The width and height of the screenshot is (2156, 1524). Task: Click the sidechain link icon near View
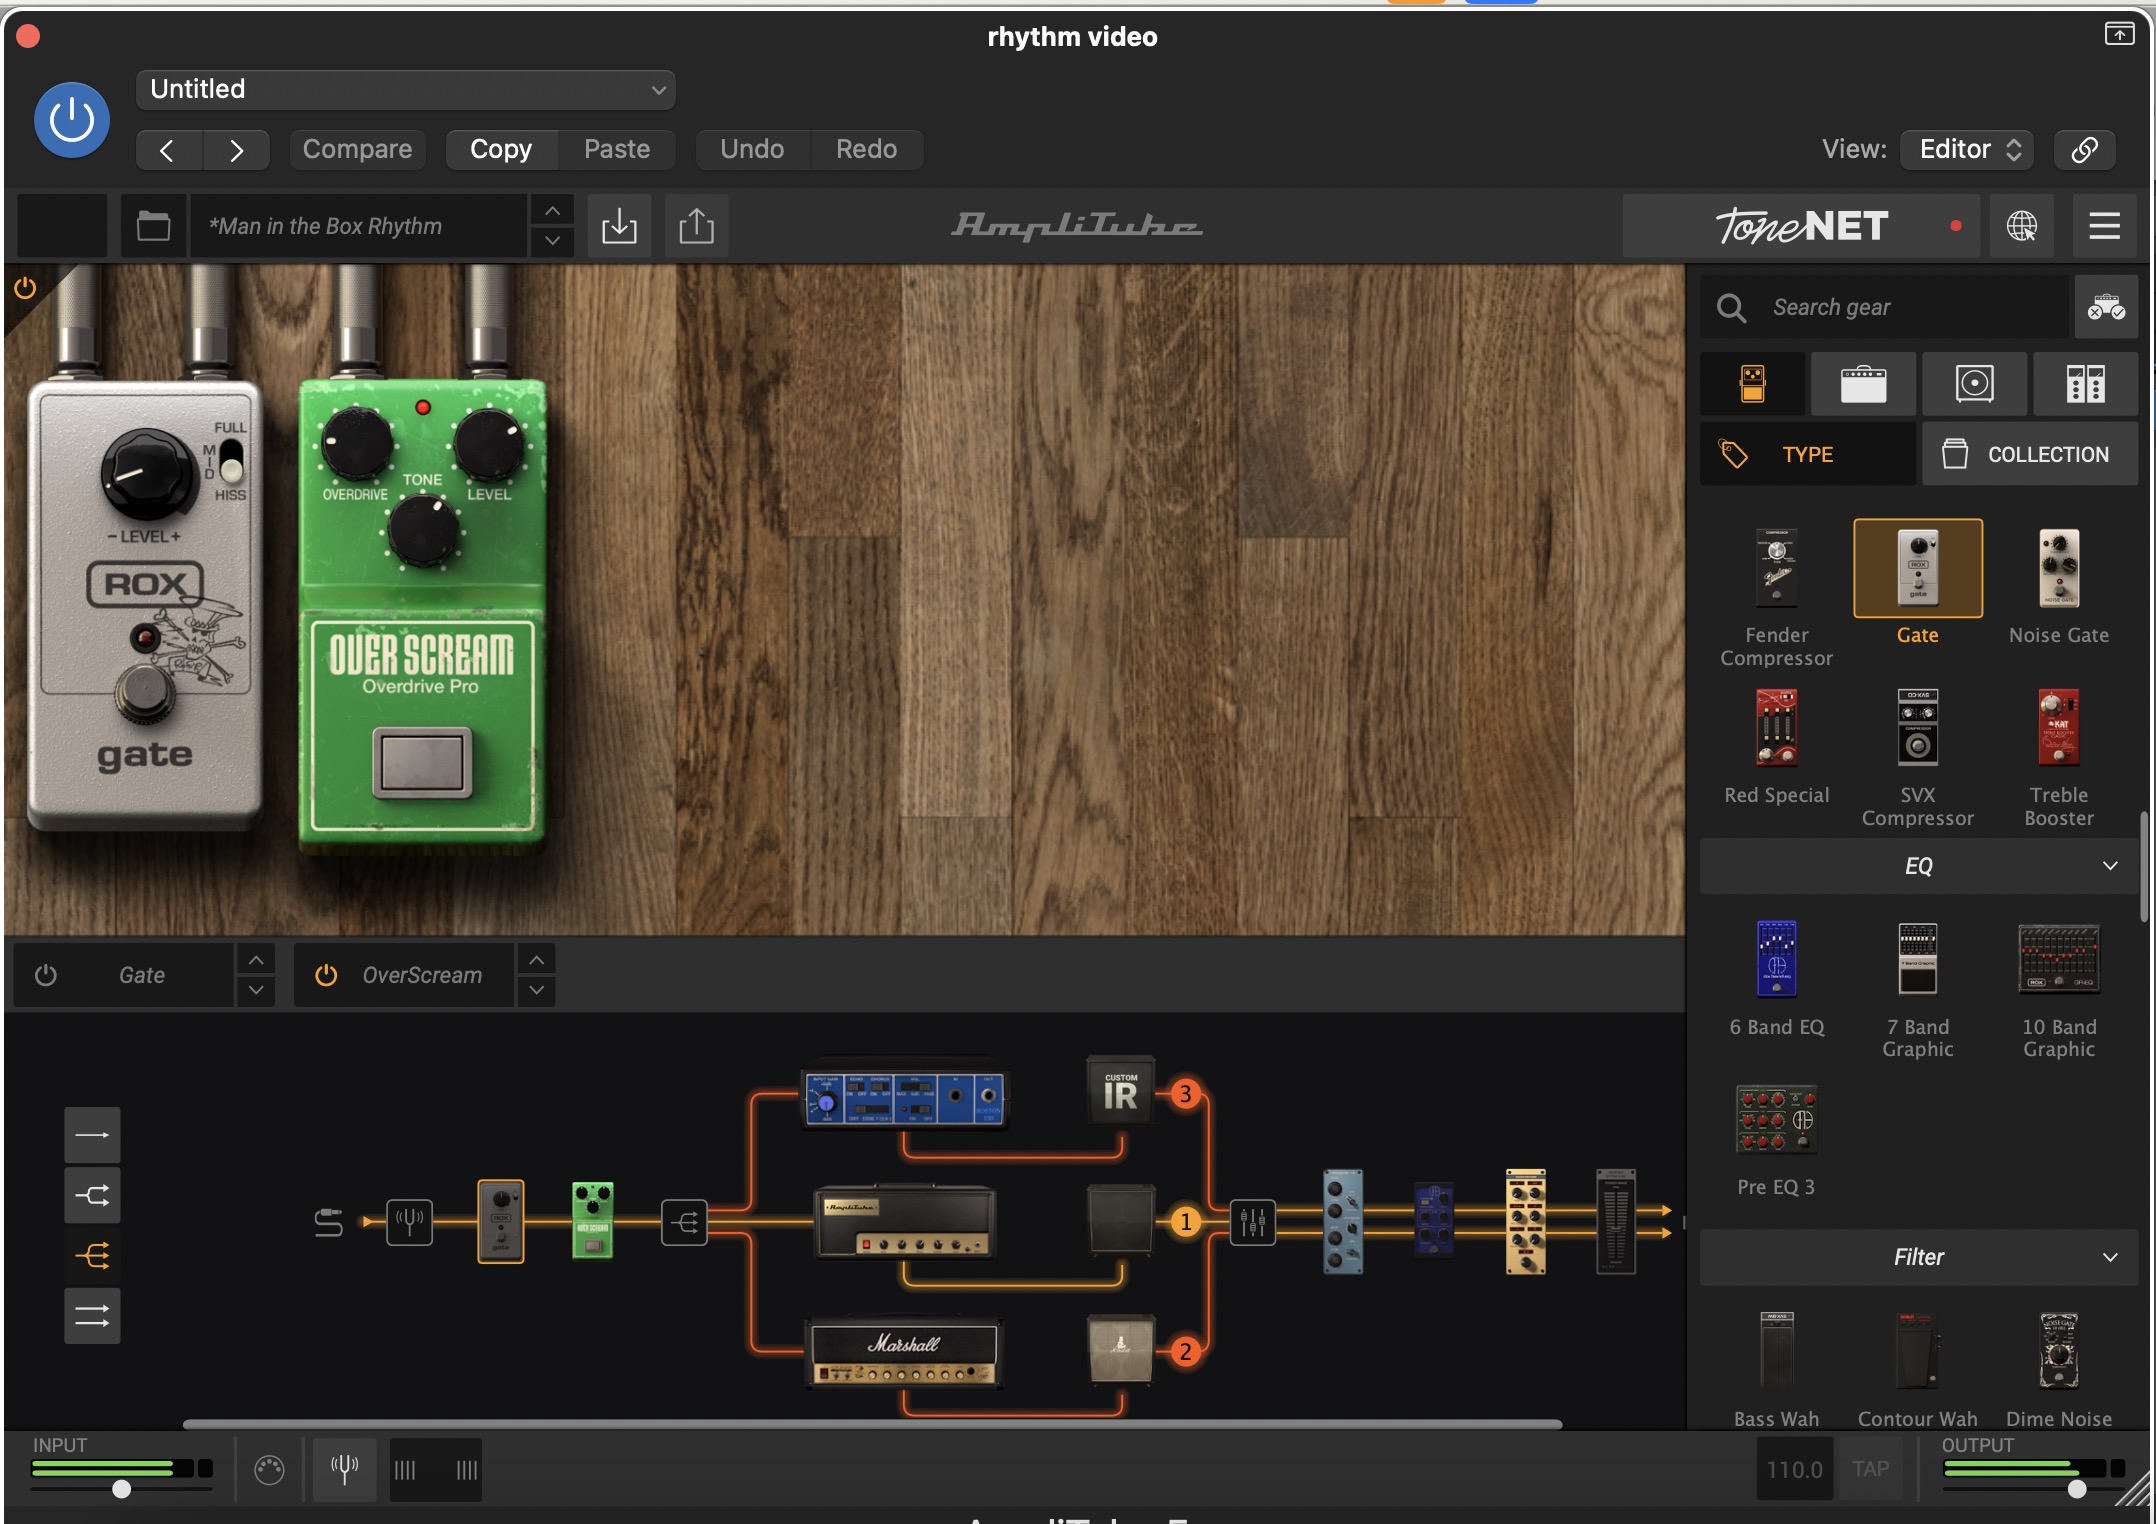click(2085, 149)
